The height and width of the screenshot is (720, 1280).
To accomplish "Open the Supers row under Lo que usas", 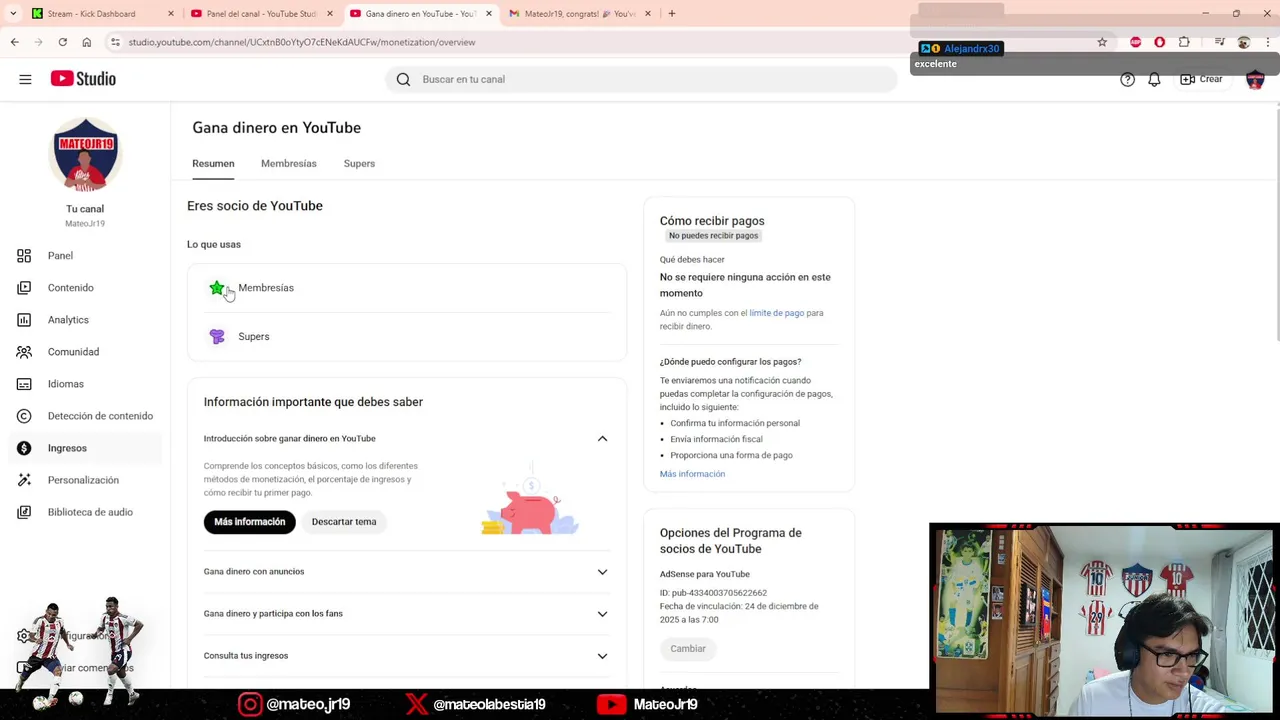I will pyautogui.click(x=407, y=336).
